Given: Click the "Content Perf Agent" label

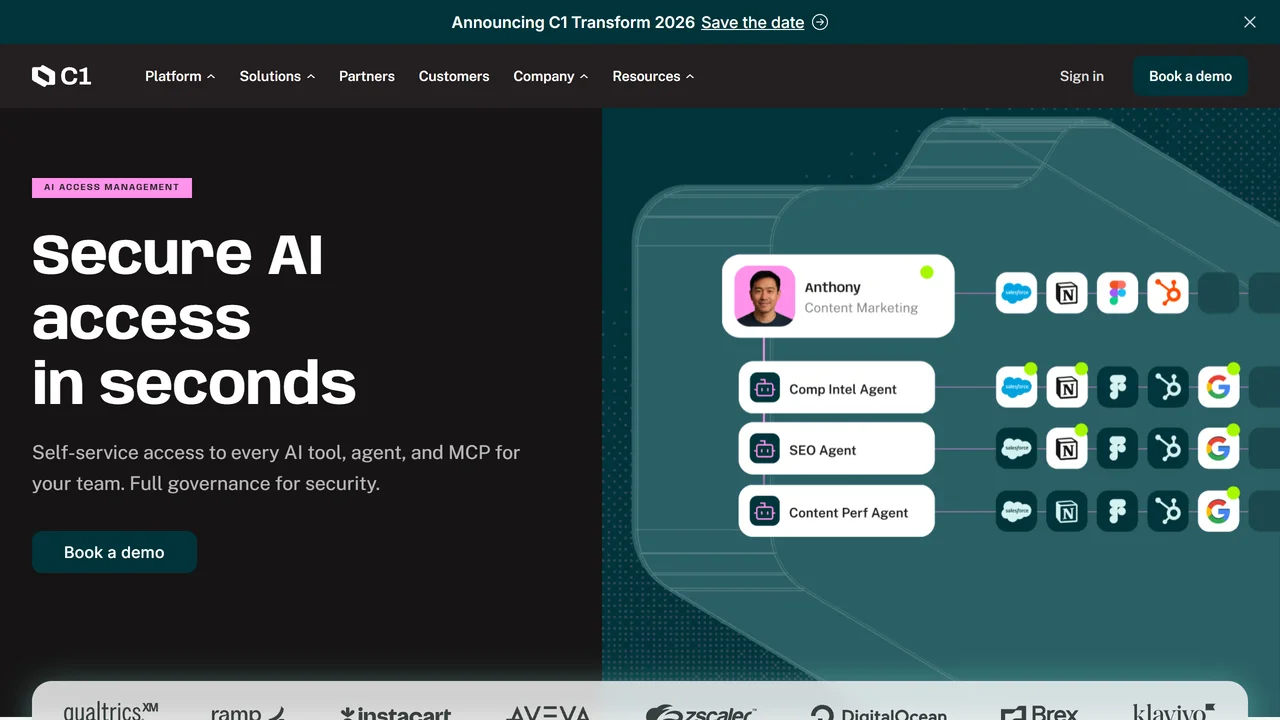Looking at the screenshot, I should point(849,512).
